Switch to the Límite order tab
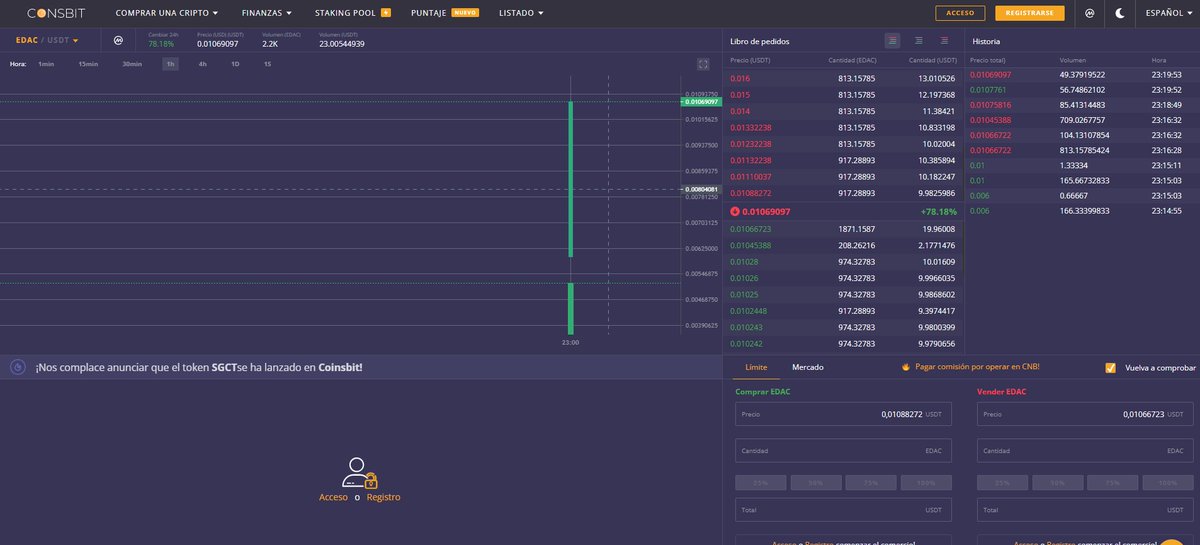This screenshot has height=545, width=1200. (x=756, y=368)
